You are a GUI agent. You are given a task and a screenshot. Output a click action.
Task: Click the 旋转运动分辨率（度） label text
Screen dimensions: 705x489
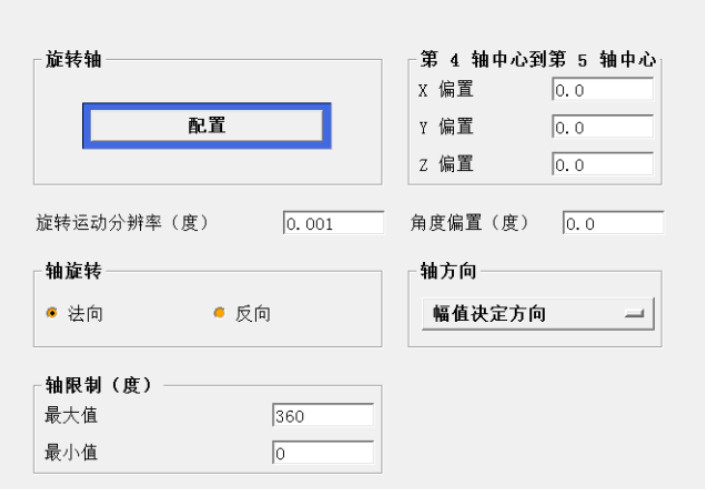[x=122, y=223]
